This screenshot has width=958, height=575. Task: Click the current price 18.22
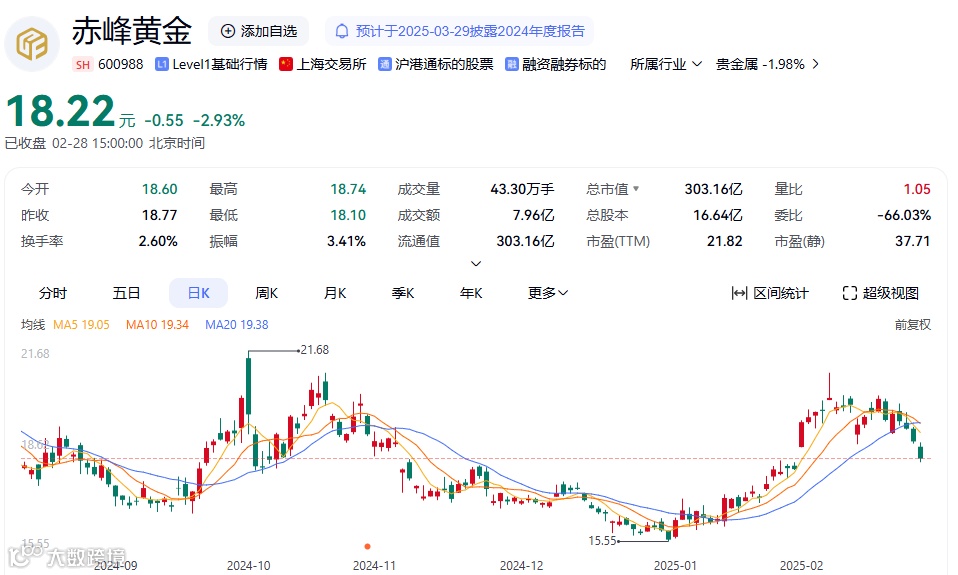click(x=60, y=111)
